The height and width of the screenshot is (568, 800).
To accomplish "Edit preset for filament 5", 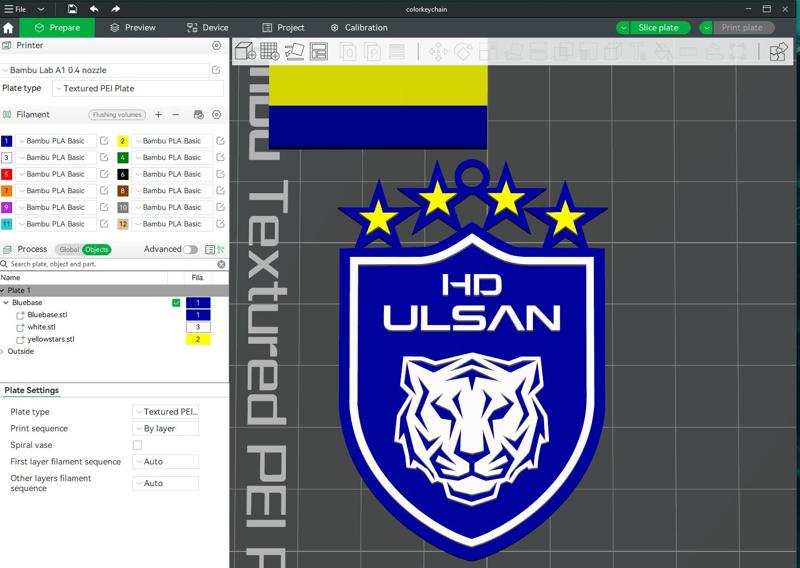I will (x=104, y=174).
